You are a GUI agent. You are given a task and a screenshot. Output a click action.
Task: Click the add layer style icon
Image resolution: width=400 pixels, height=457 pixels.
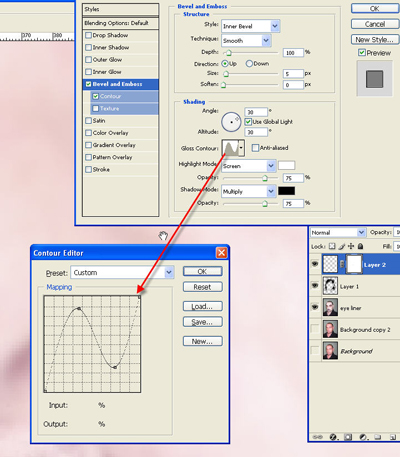[333, 437]
